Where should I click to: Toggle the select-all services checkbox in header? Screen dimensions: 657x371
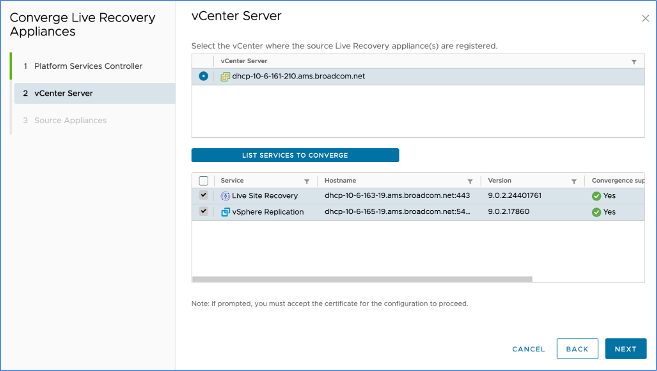pos(203,181)
